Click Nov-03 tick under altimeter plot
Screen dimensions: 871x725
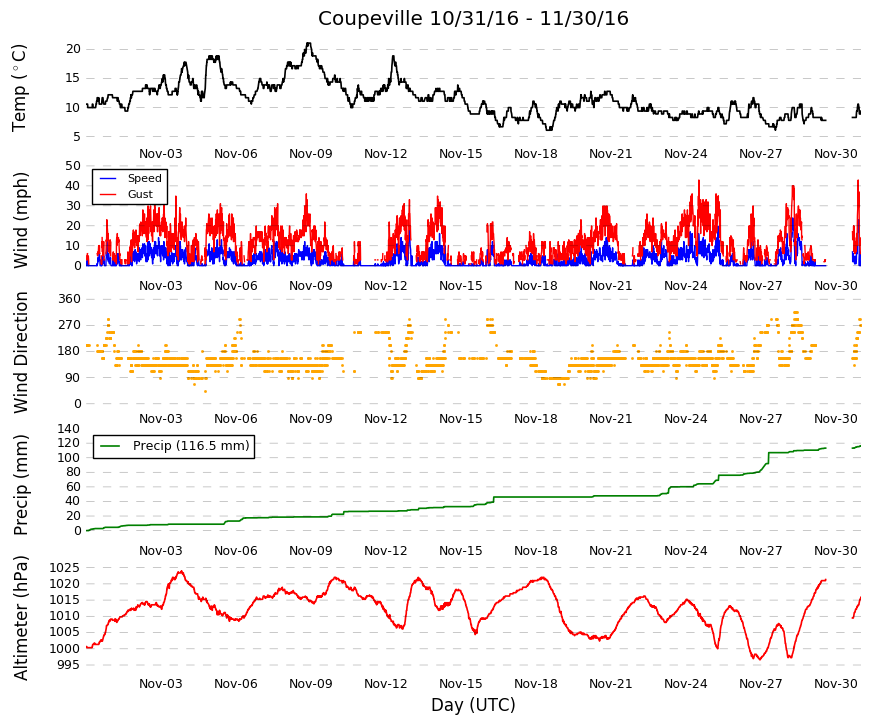coord(161,684)
